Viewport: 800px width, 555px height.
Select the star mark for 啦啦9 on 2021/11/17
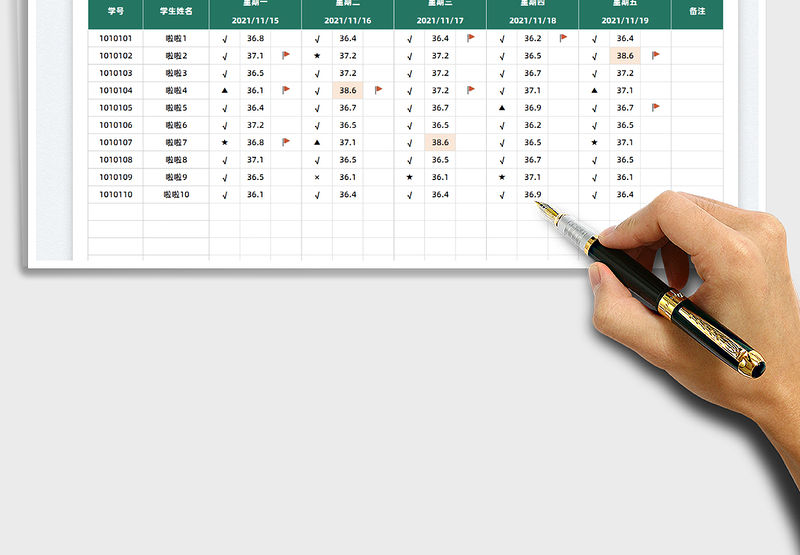click(409, 178)
